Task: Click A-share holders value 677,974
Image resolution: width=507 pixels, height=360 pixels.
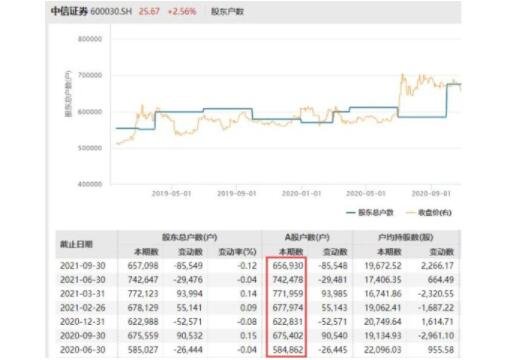Action: pyautogui.click(x=288, y=308)
